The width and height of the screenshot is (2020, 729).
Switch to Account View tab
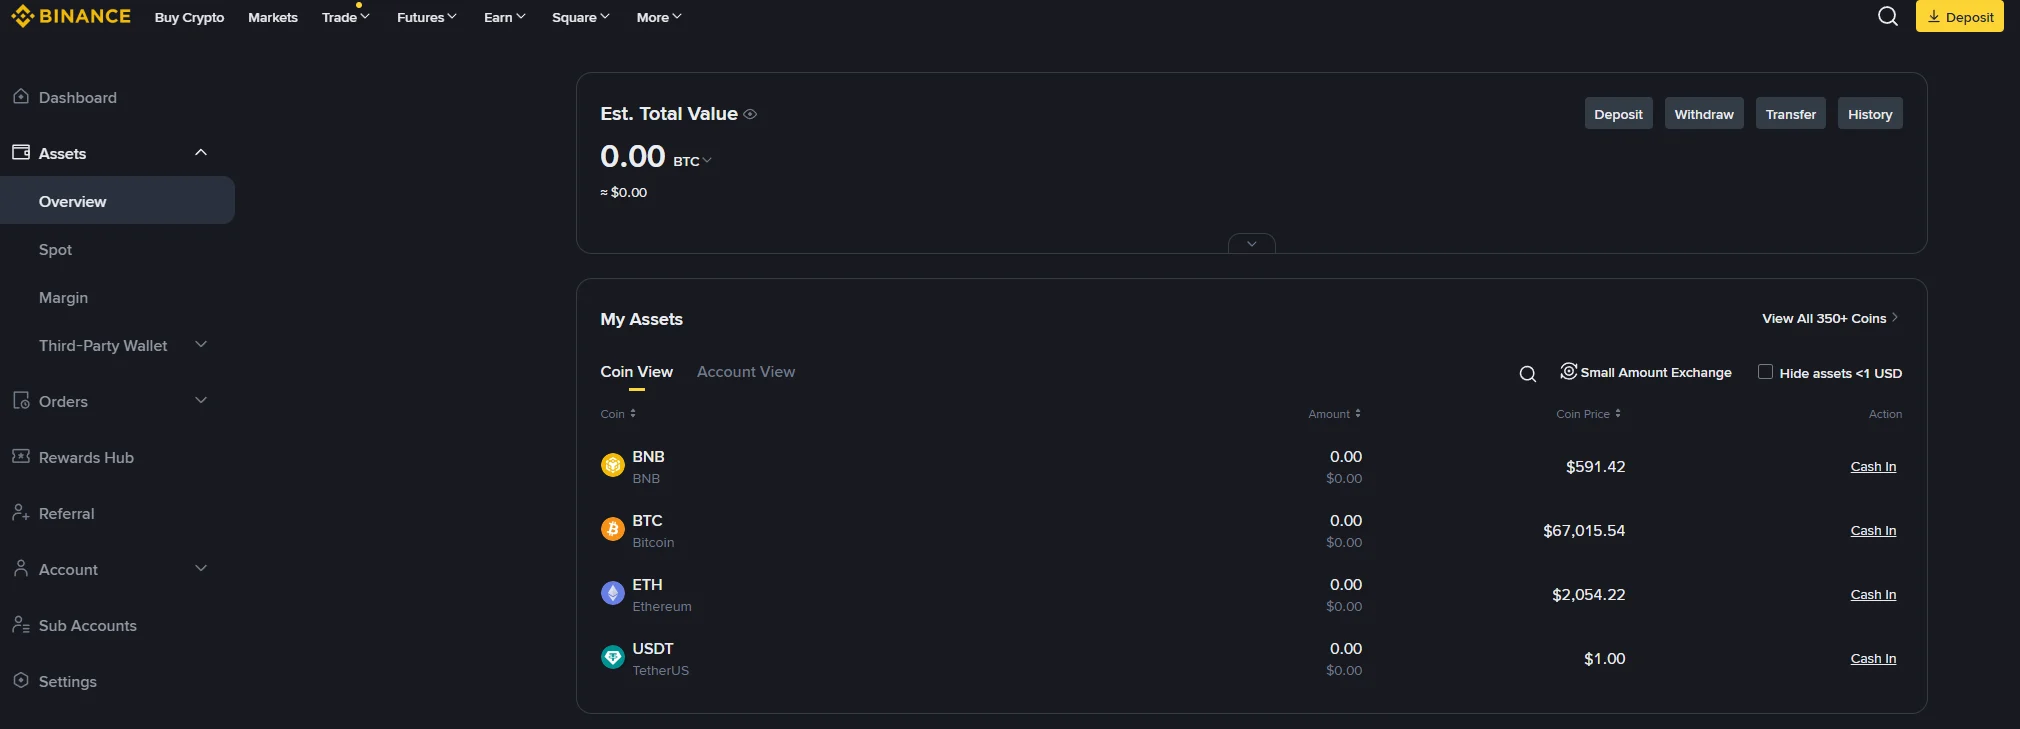pyautogui.click(x=745, y=372)
